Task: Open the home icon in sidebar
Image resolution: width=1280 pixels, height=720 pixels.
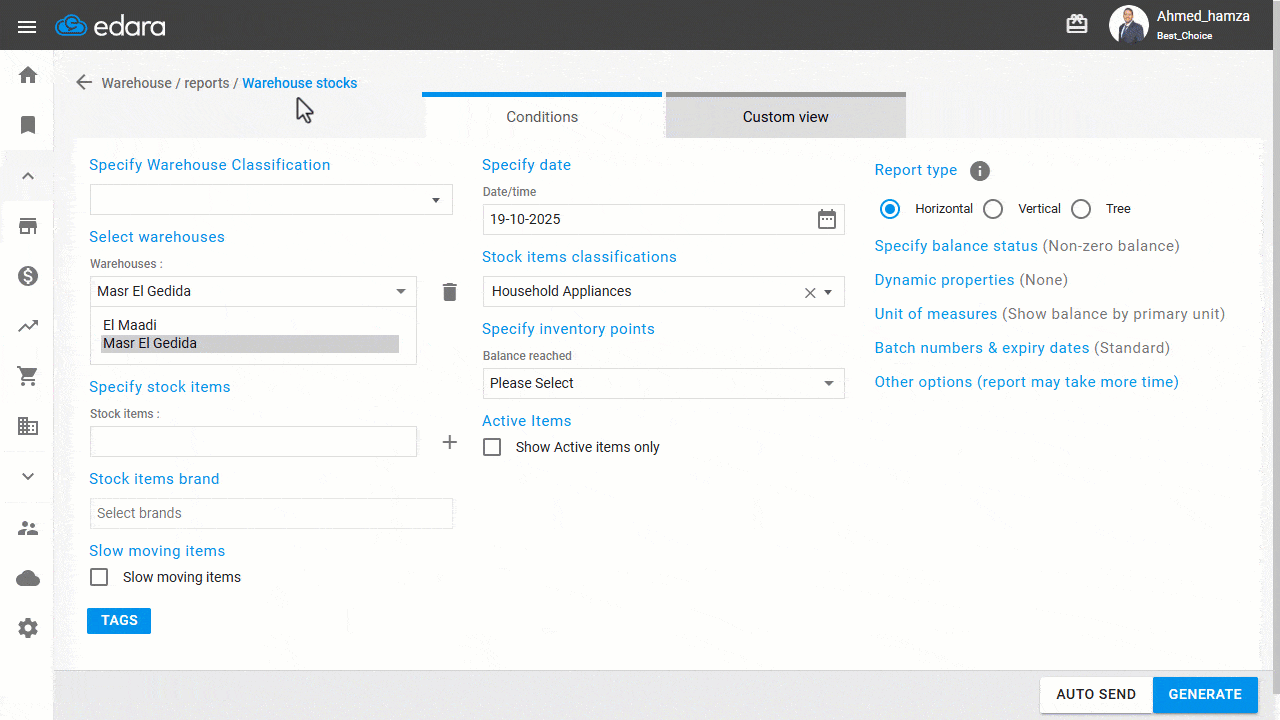Action: (28, 75)
